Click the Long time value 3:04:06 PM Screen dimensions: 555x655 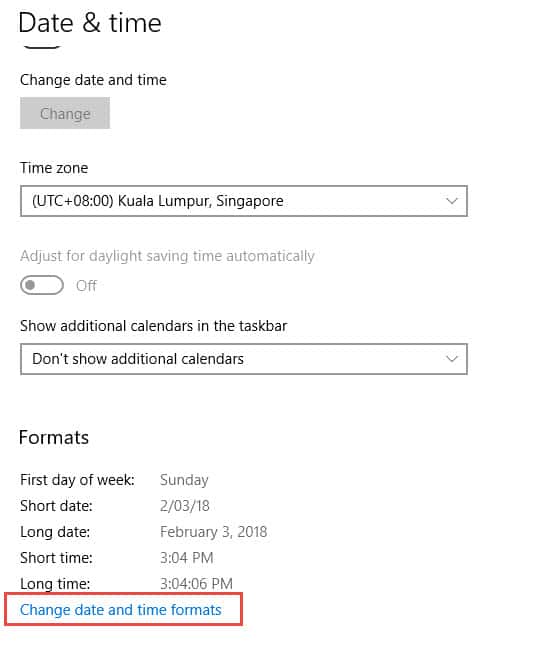point(196,584)
